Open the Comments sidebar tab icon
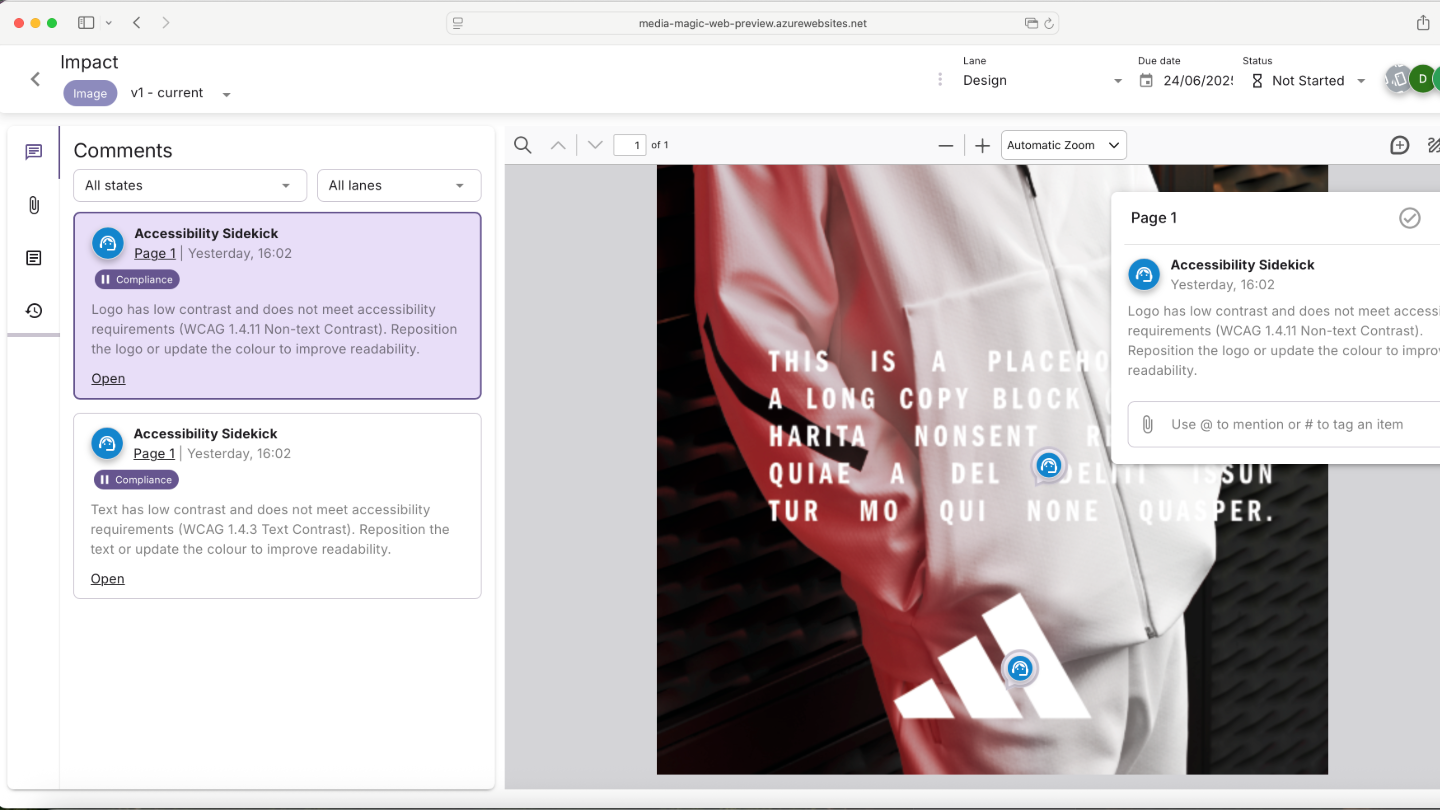The width and height of the screenshot is (1440, 810). tap(34, 152)
